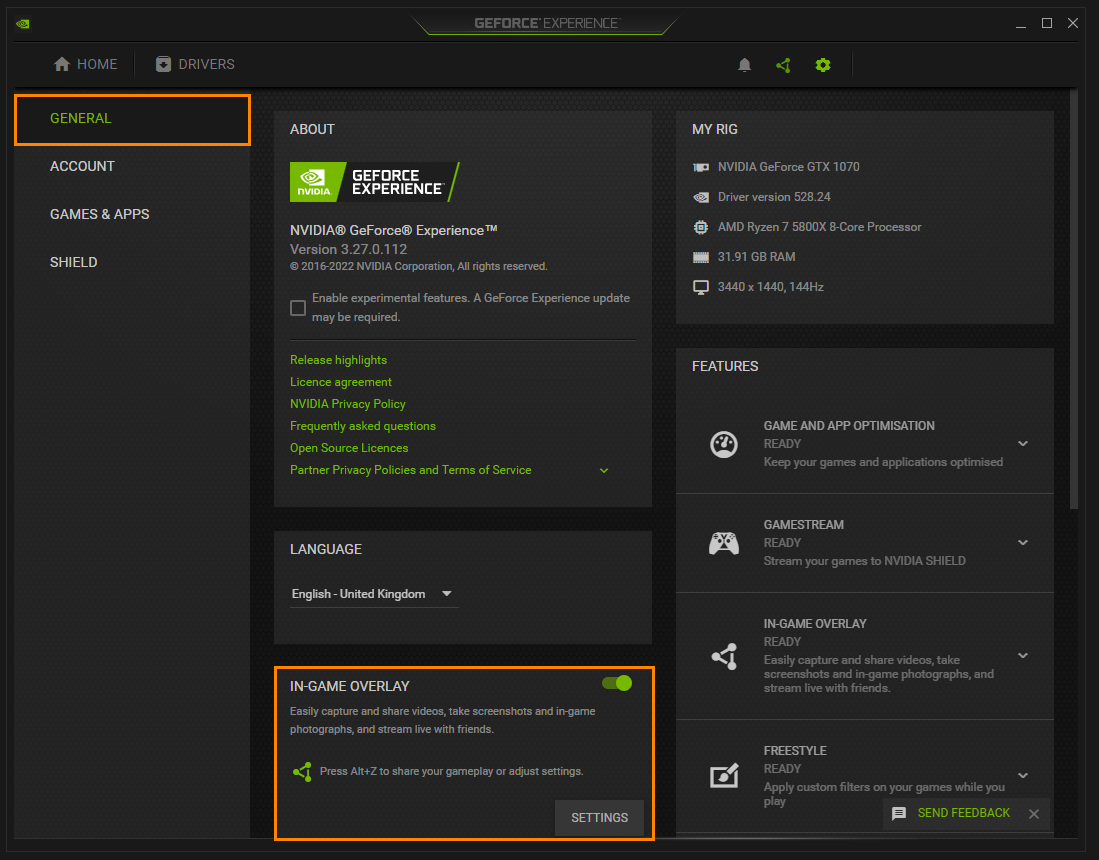Switch to the Drivers tab
The height and width of the screenshot is (860, 1099).
click(195, 64)
